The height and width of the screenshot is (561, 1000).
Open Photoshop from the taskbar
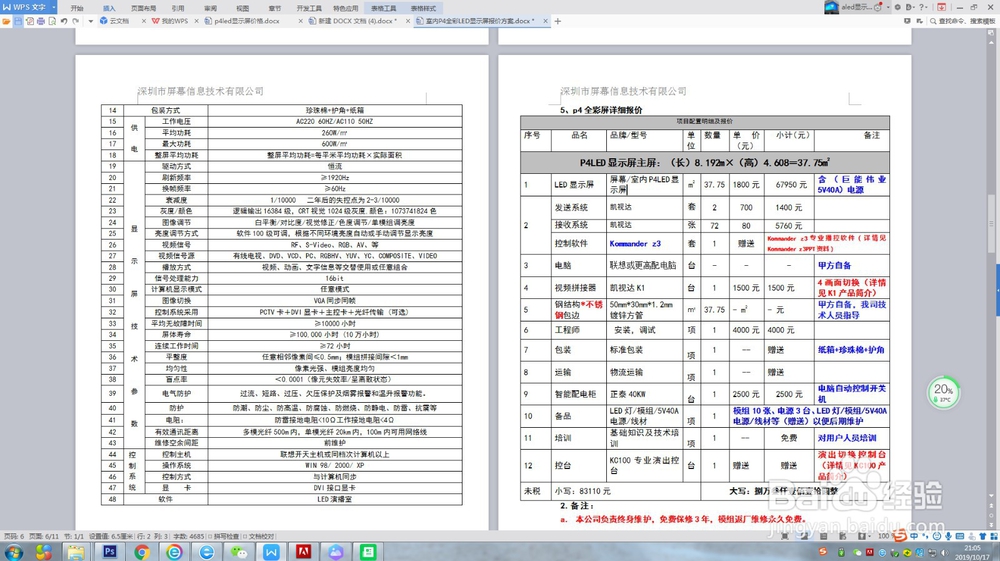point(110,552)
